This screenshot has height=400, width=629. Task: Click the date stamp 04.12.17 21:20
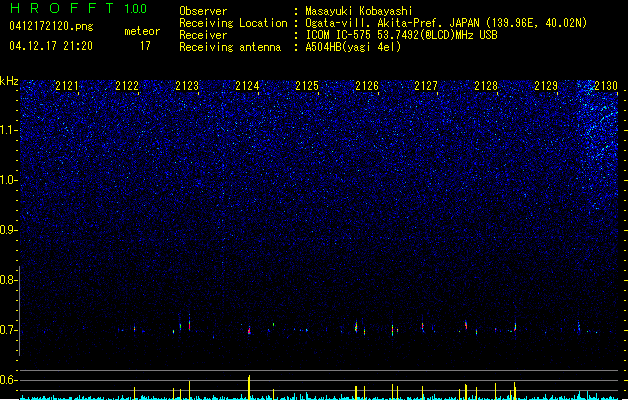51,46
